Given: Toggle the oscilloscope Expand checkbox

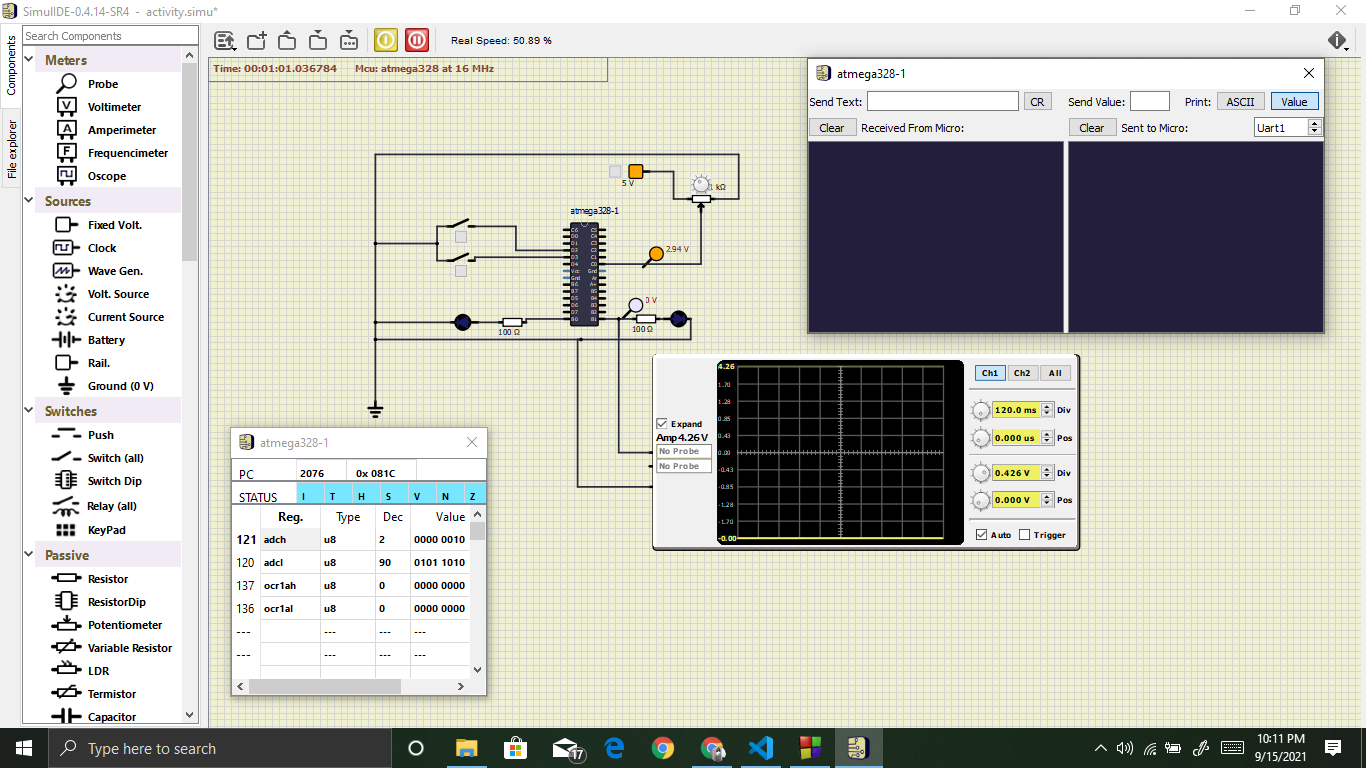Looking at the screenshot, I should [x=661, y=424].
